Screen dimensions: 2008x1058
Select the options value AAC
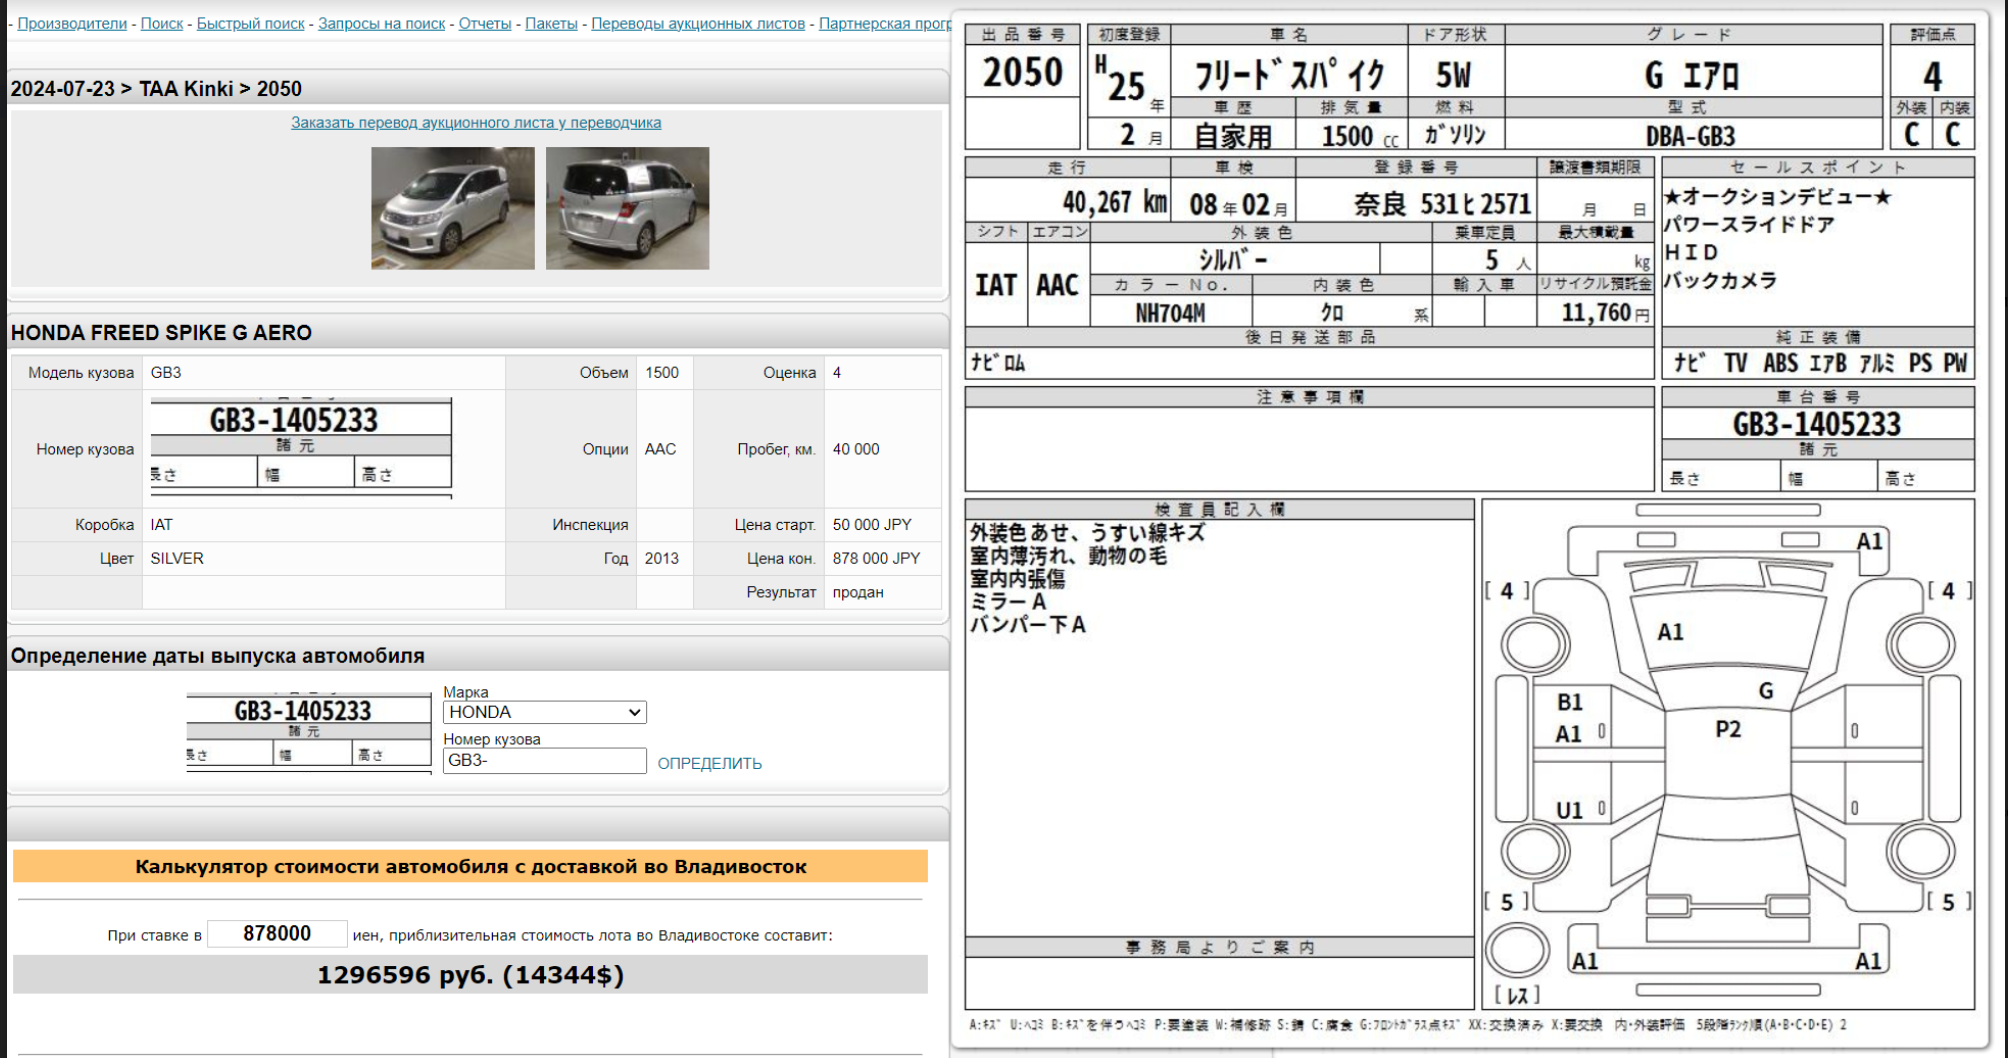point(660,449)
